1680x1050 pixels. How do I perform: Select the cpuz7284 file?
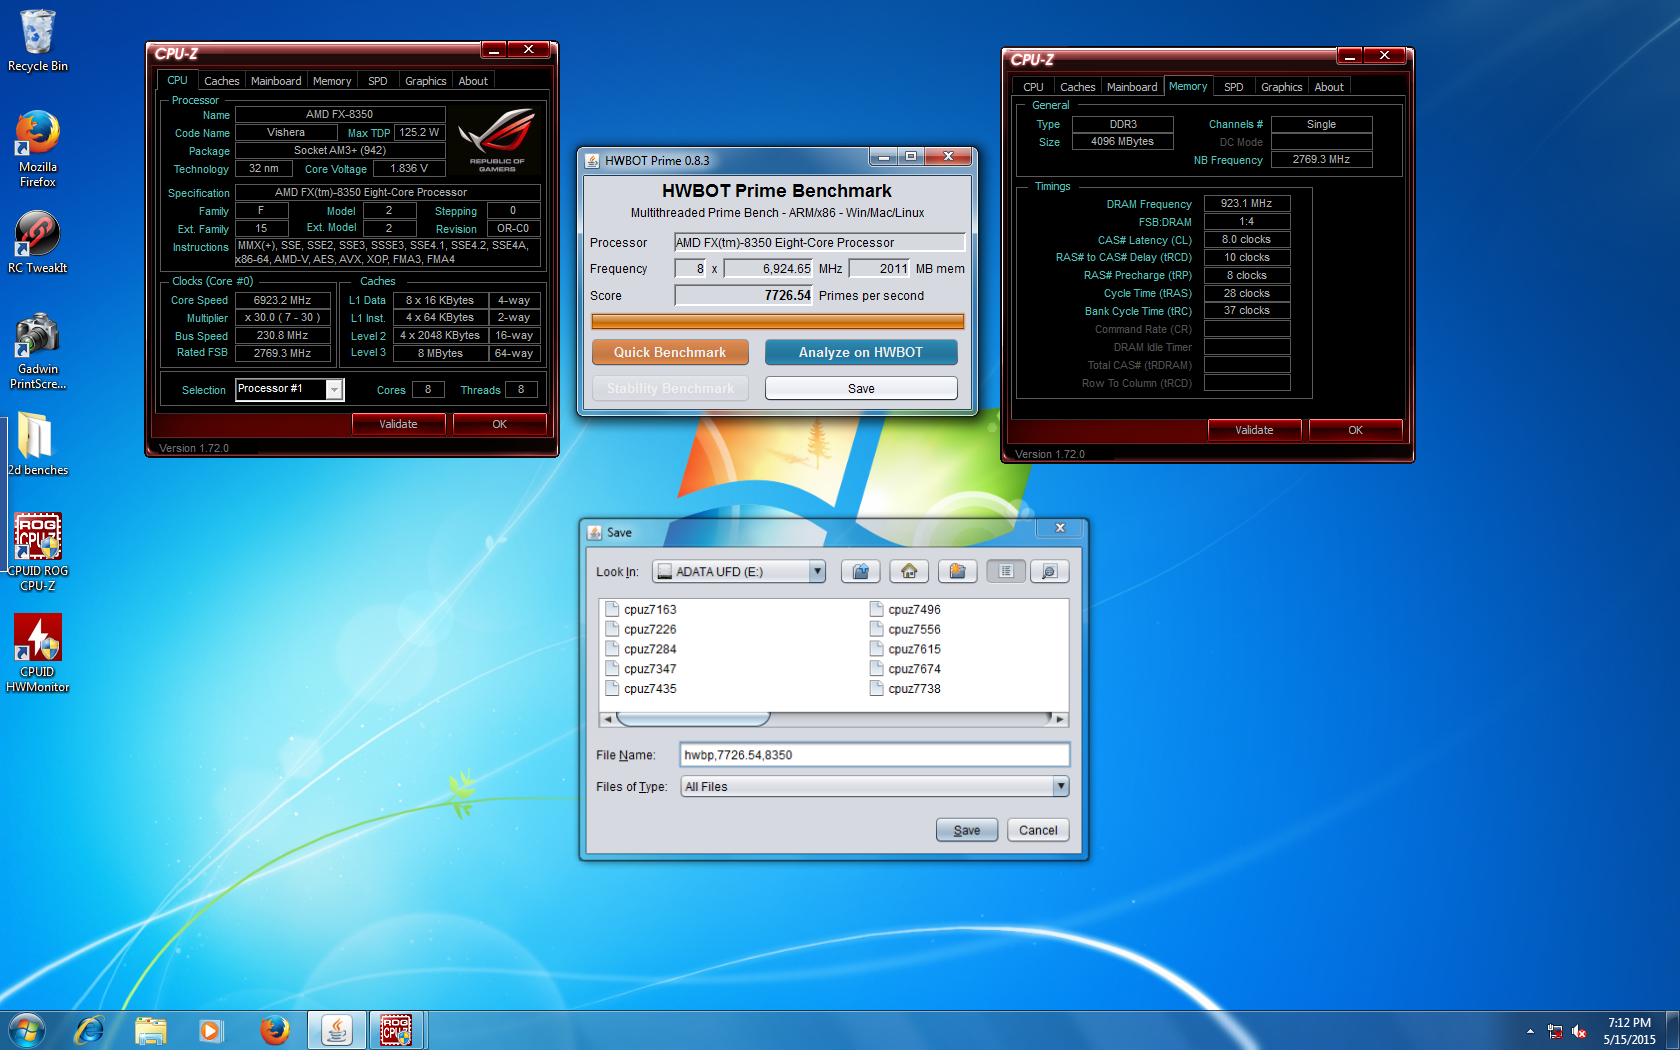[x=641, y=649]
